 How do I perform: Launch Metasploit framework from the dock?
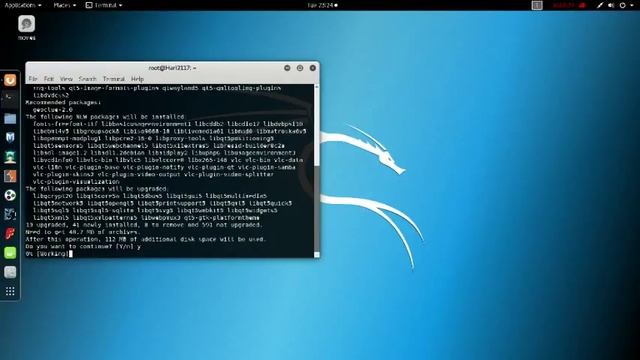10,138
